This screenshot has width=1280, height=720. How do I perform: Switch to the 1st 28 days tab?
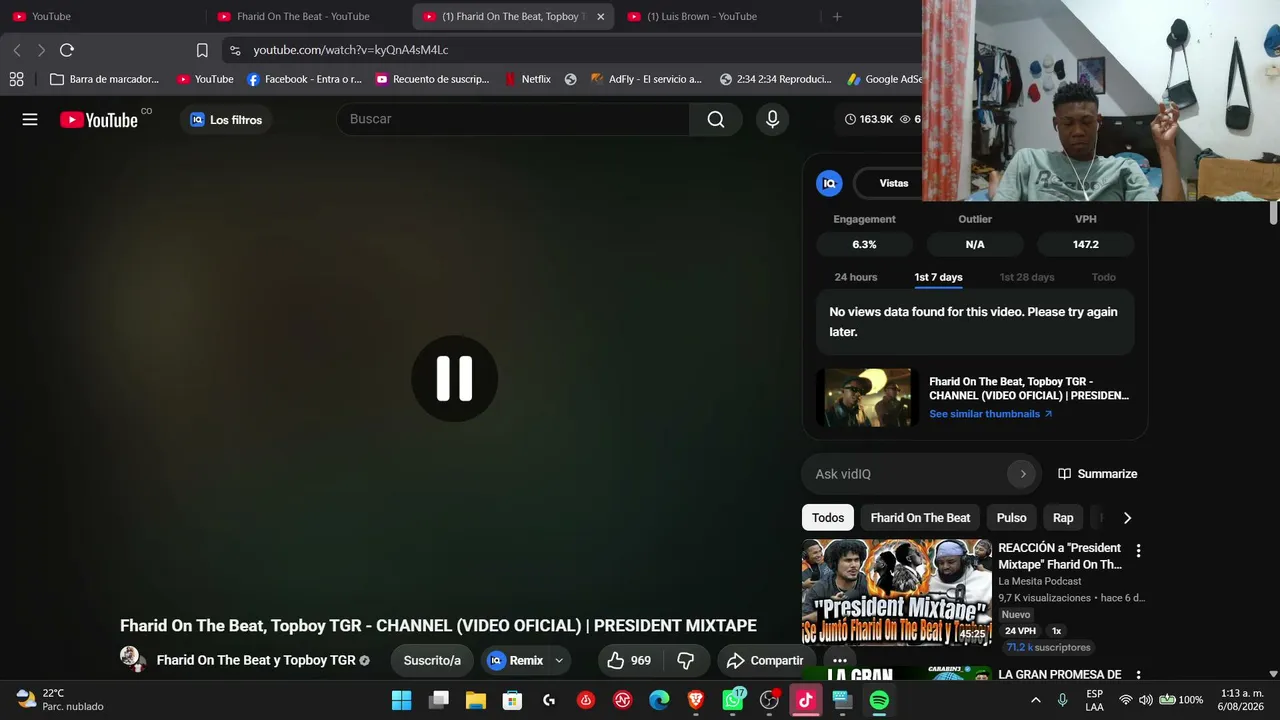[1027, 277]
